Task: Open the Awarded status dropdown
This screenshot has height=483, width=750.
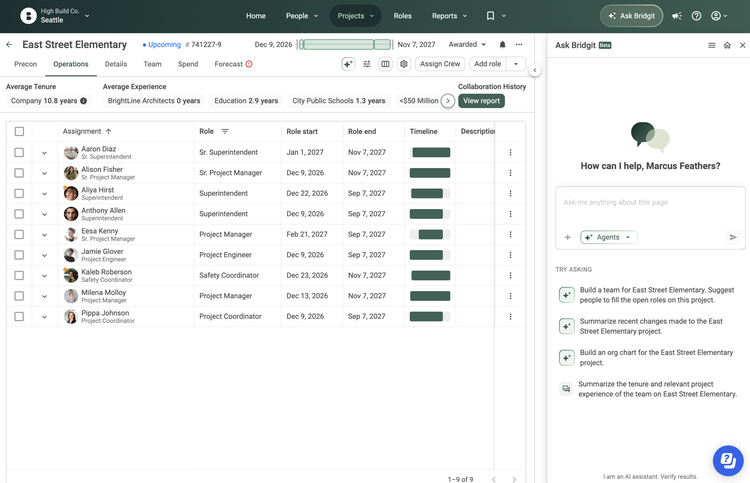Action: point(467,44)
